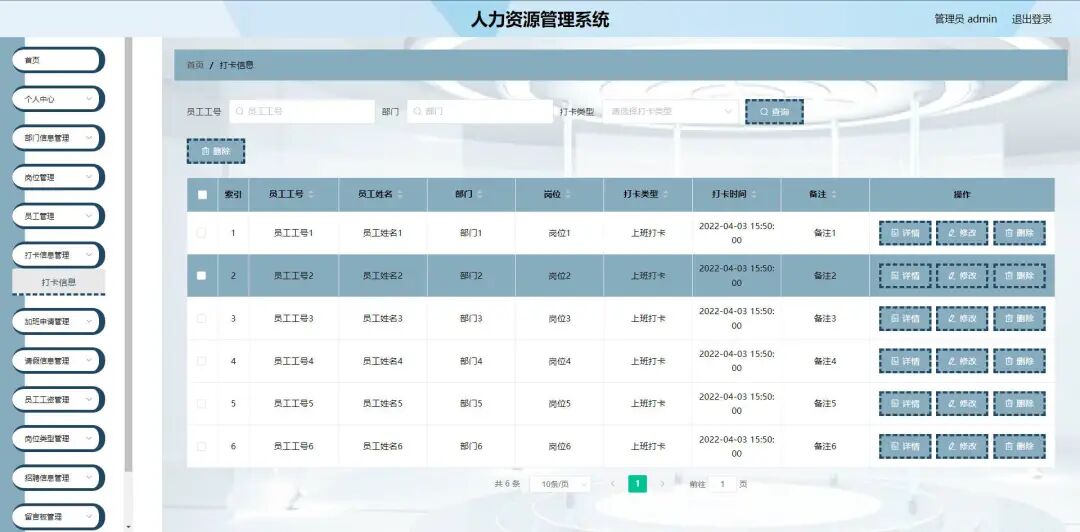Click 删除 for row 员工工号6
This screenshot has width=1080, height=532.
(x=1019, y=447)
